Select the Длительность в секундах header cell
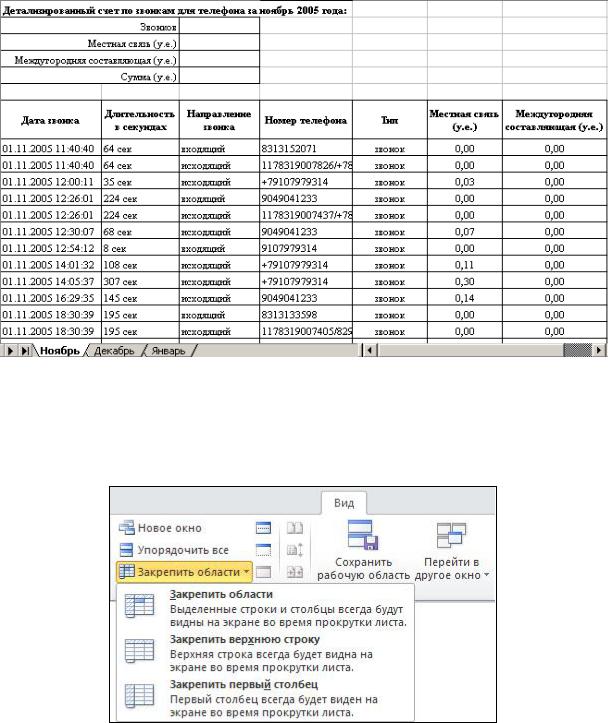This screenshot has height=723, width=608. 140,120
